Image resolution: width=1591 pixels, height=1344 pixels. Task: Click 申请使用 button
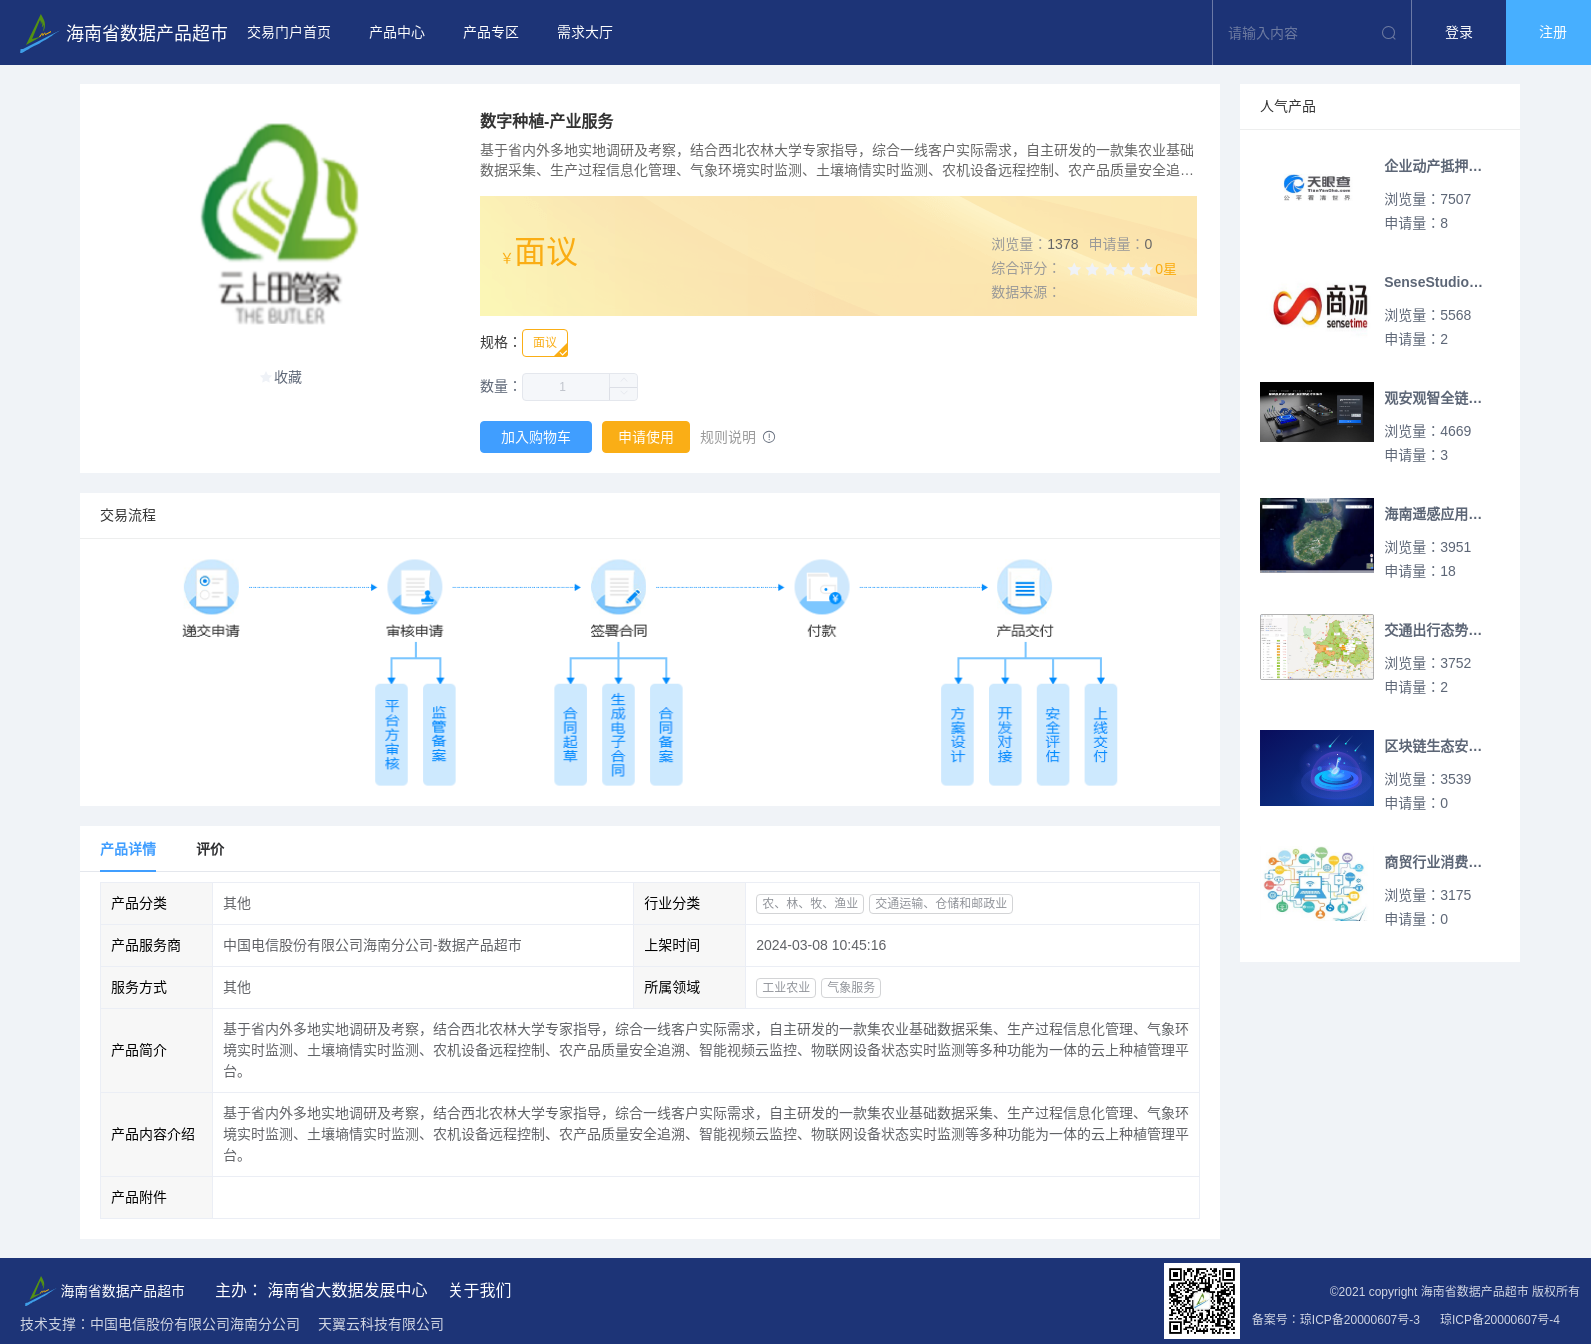646,437
